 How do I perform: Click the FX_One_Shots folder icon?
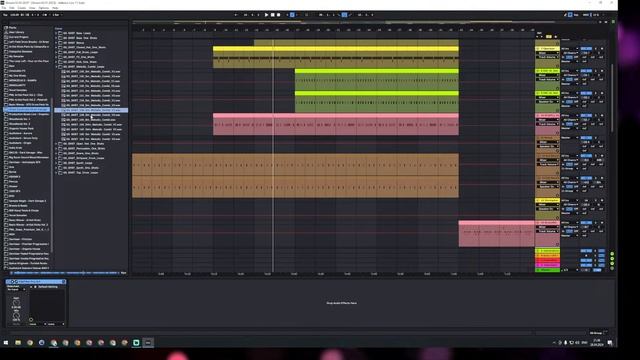[60, 57]
